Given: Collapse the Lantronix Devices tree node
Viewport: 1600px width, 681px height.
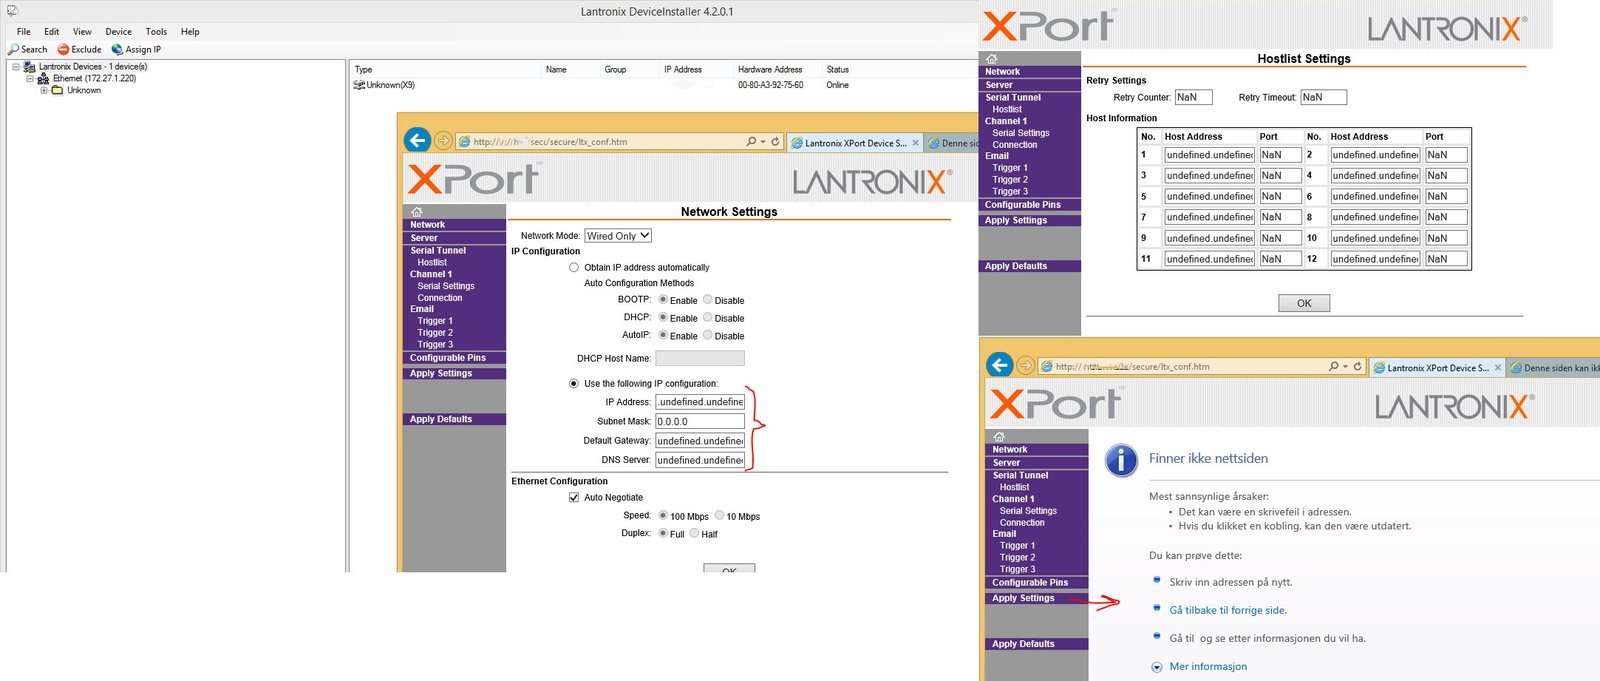Looking at the screenshot, I should click(x=16, y=67).
